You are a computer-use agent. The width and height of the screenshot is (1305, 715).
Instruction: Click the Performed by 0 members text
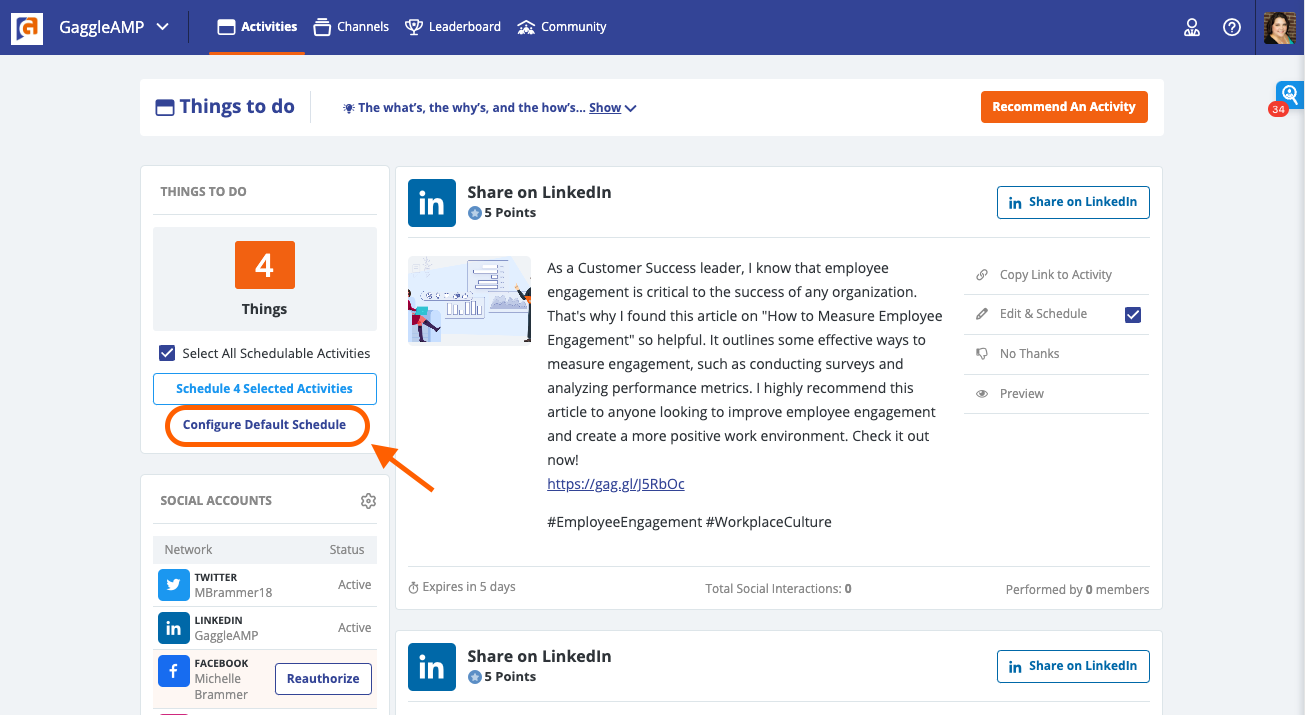tap(1078, 590)
